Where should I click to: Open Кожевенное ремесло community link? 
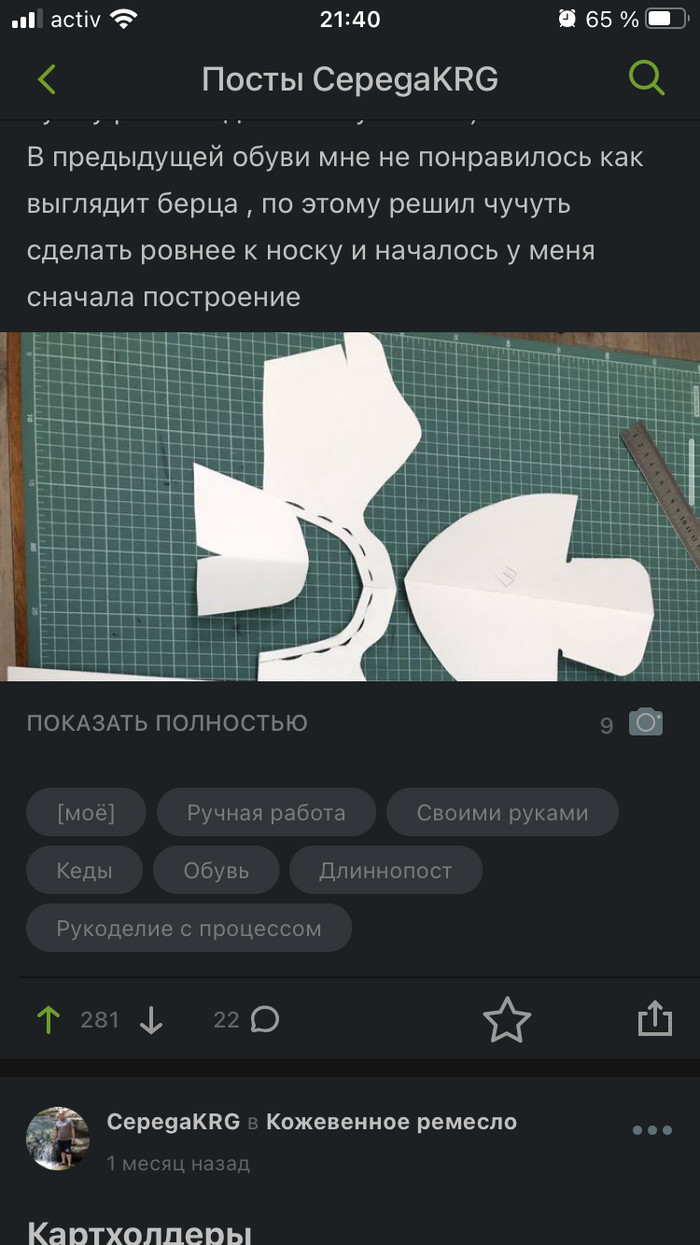[392, 1122]
